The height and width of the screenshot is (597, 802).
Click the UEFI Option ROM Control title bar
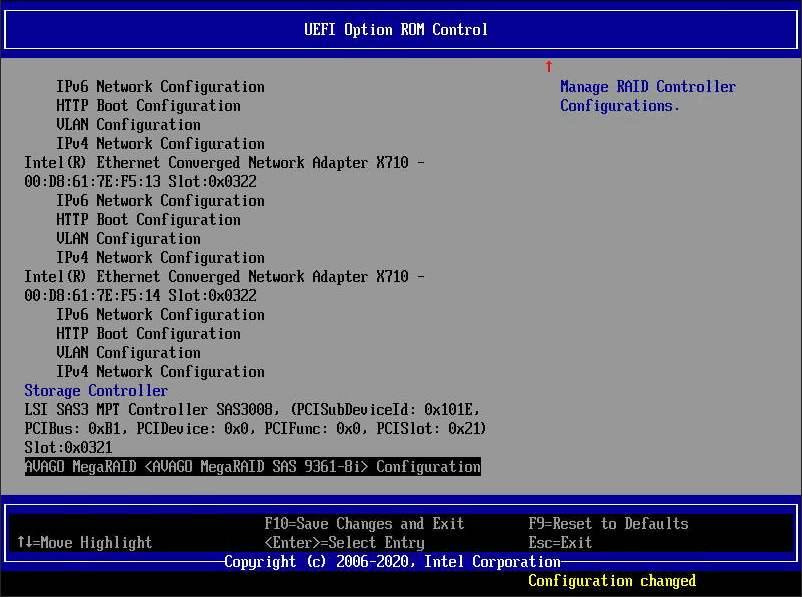[x=400, y=29]
